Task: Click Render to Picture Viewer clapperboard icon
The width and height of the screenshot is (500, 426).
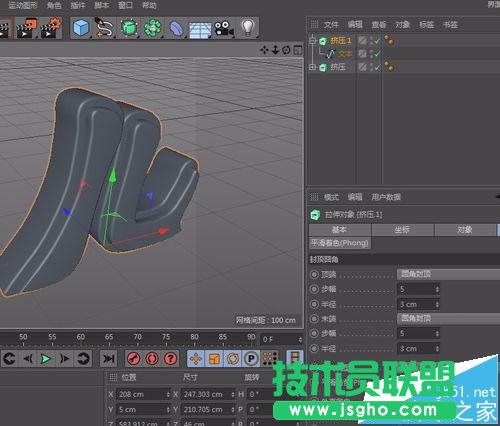Action: pyautogui.click(x=27, y=28)
